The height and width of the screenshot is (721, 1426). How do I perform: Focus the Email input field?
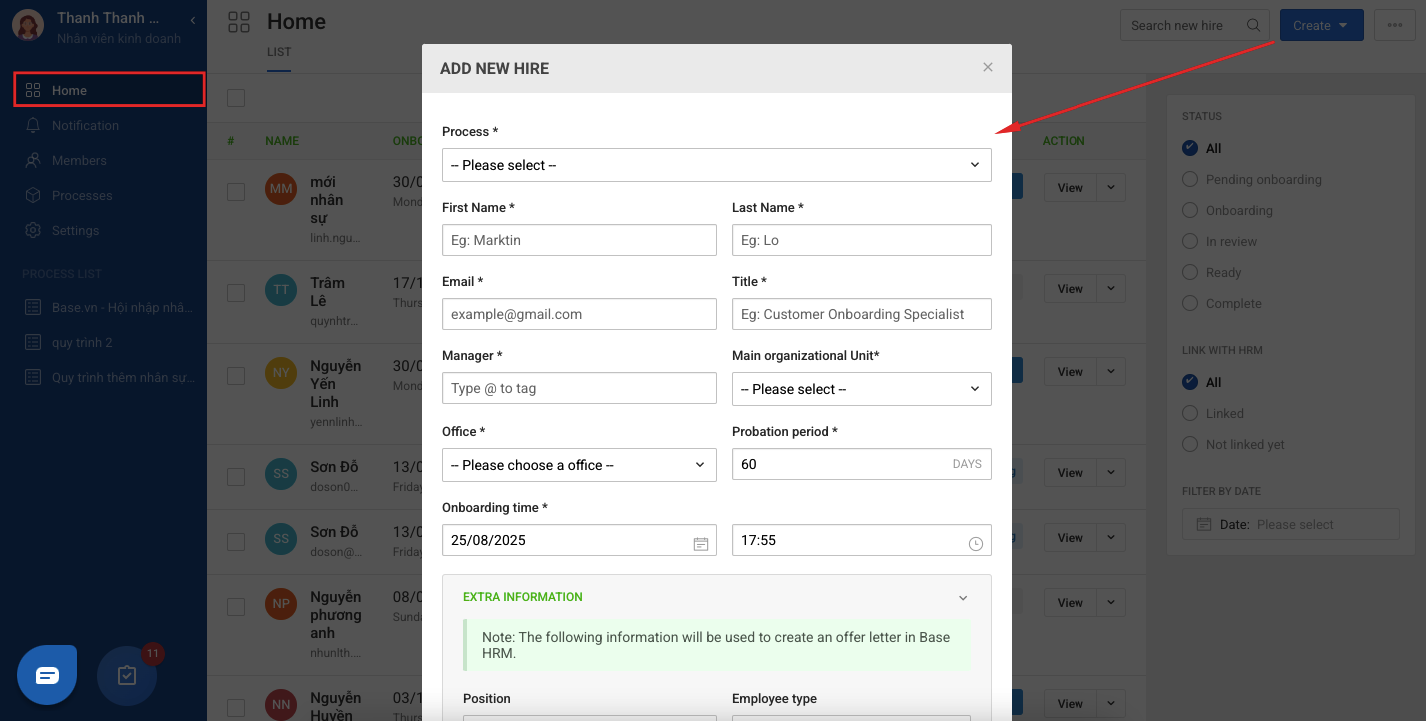click(x=579, y=314)
